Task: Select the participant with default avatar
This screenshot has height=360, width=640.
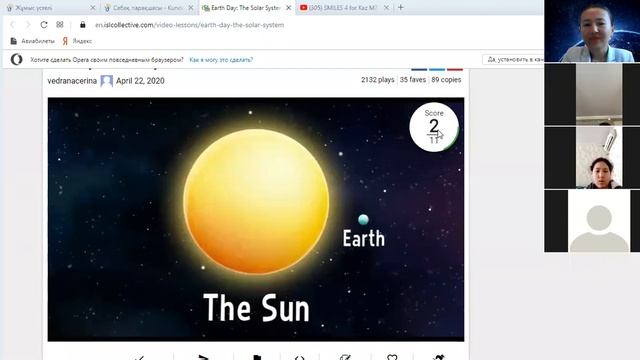Action: pos(592,221)
